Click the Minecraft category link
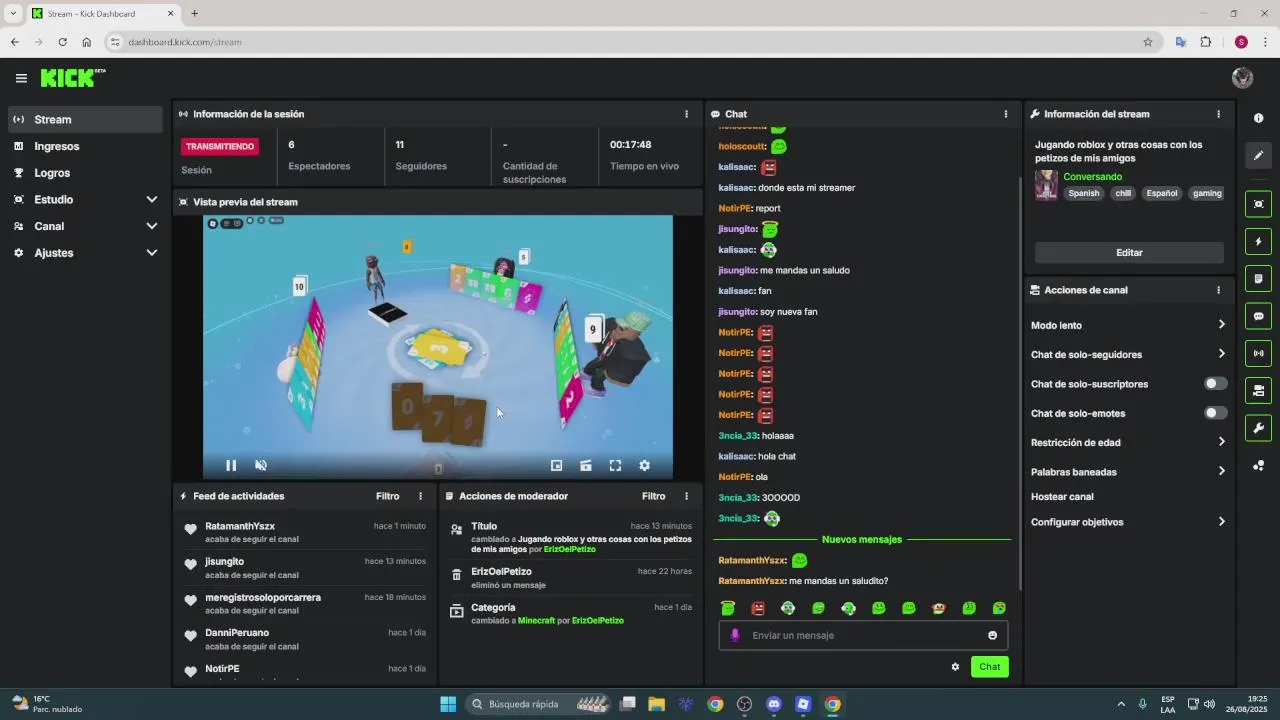 [536, 621]
